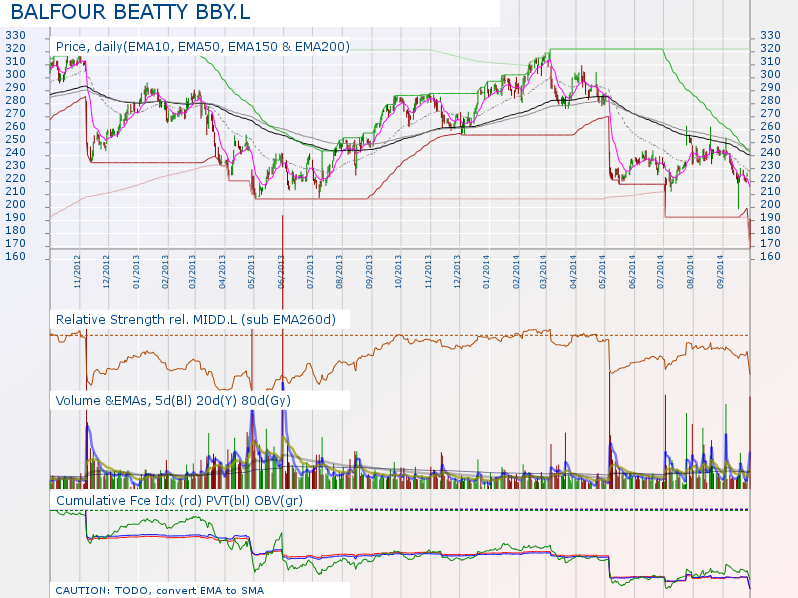
Task: Click the 10/2013 date axis label
Action: pos(398,272)
